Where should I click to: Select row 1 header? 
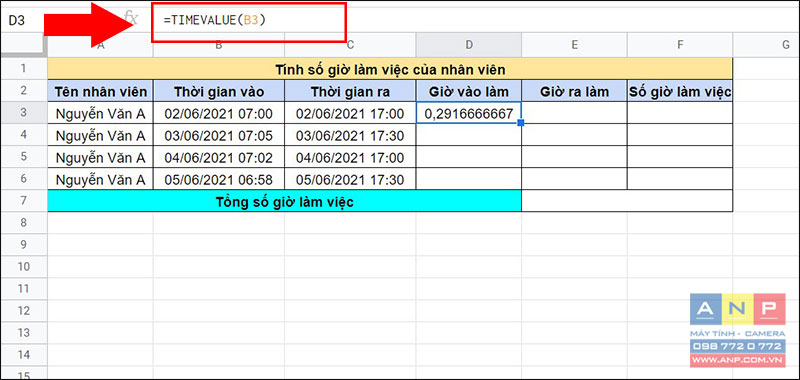(x=24, y=69)
